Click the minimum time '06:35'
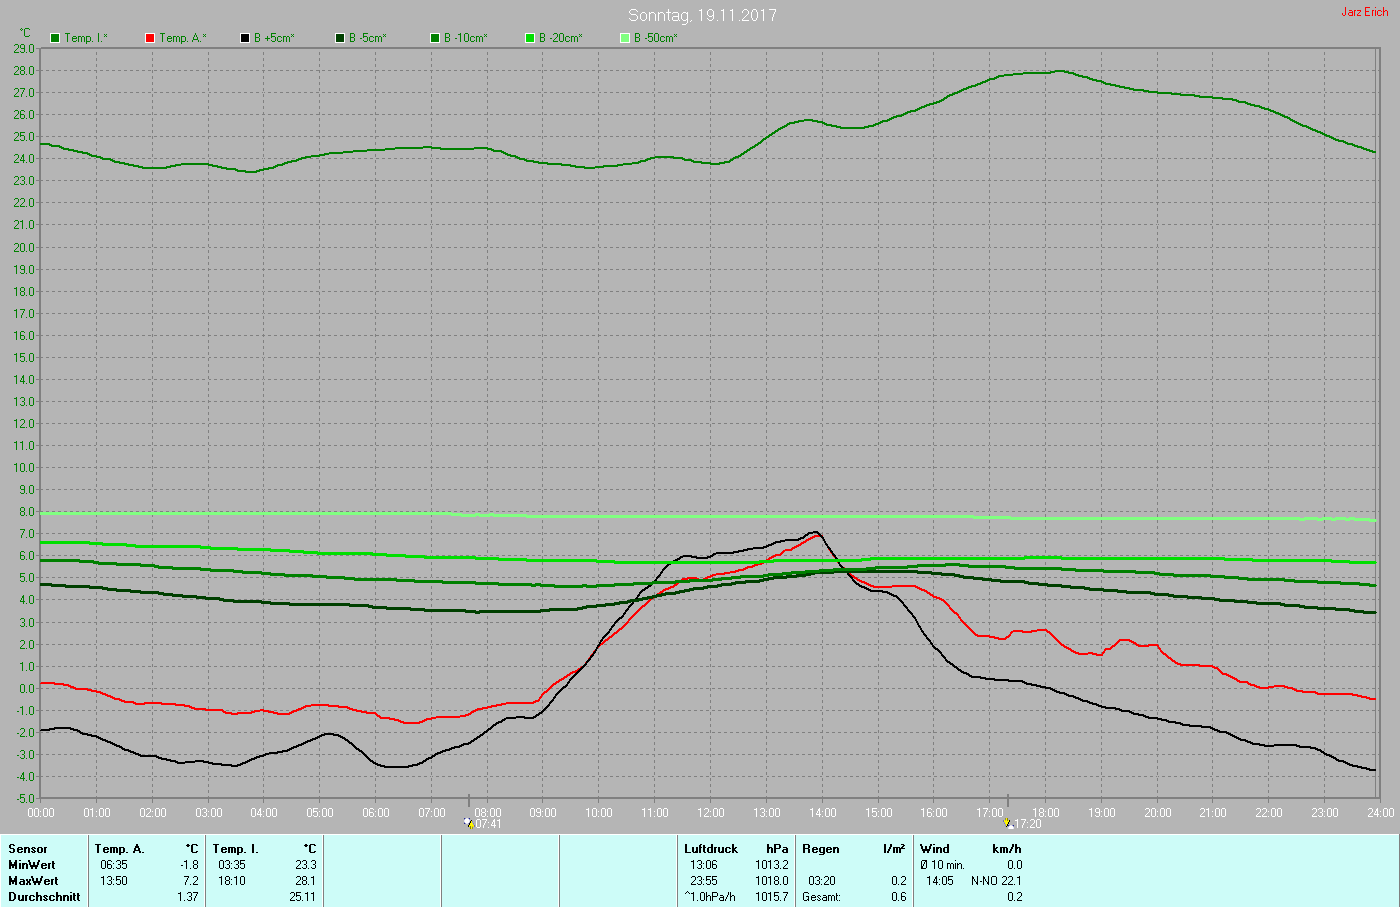Image resolution: width=1400 pixels, height=907 pixels. 114,865
